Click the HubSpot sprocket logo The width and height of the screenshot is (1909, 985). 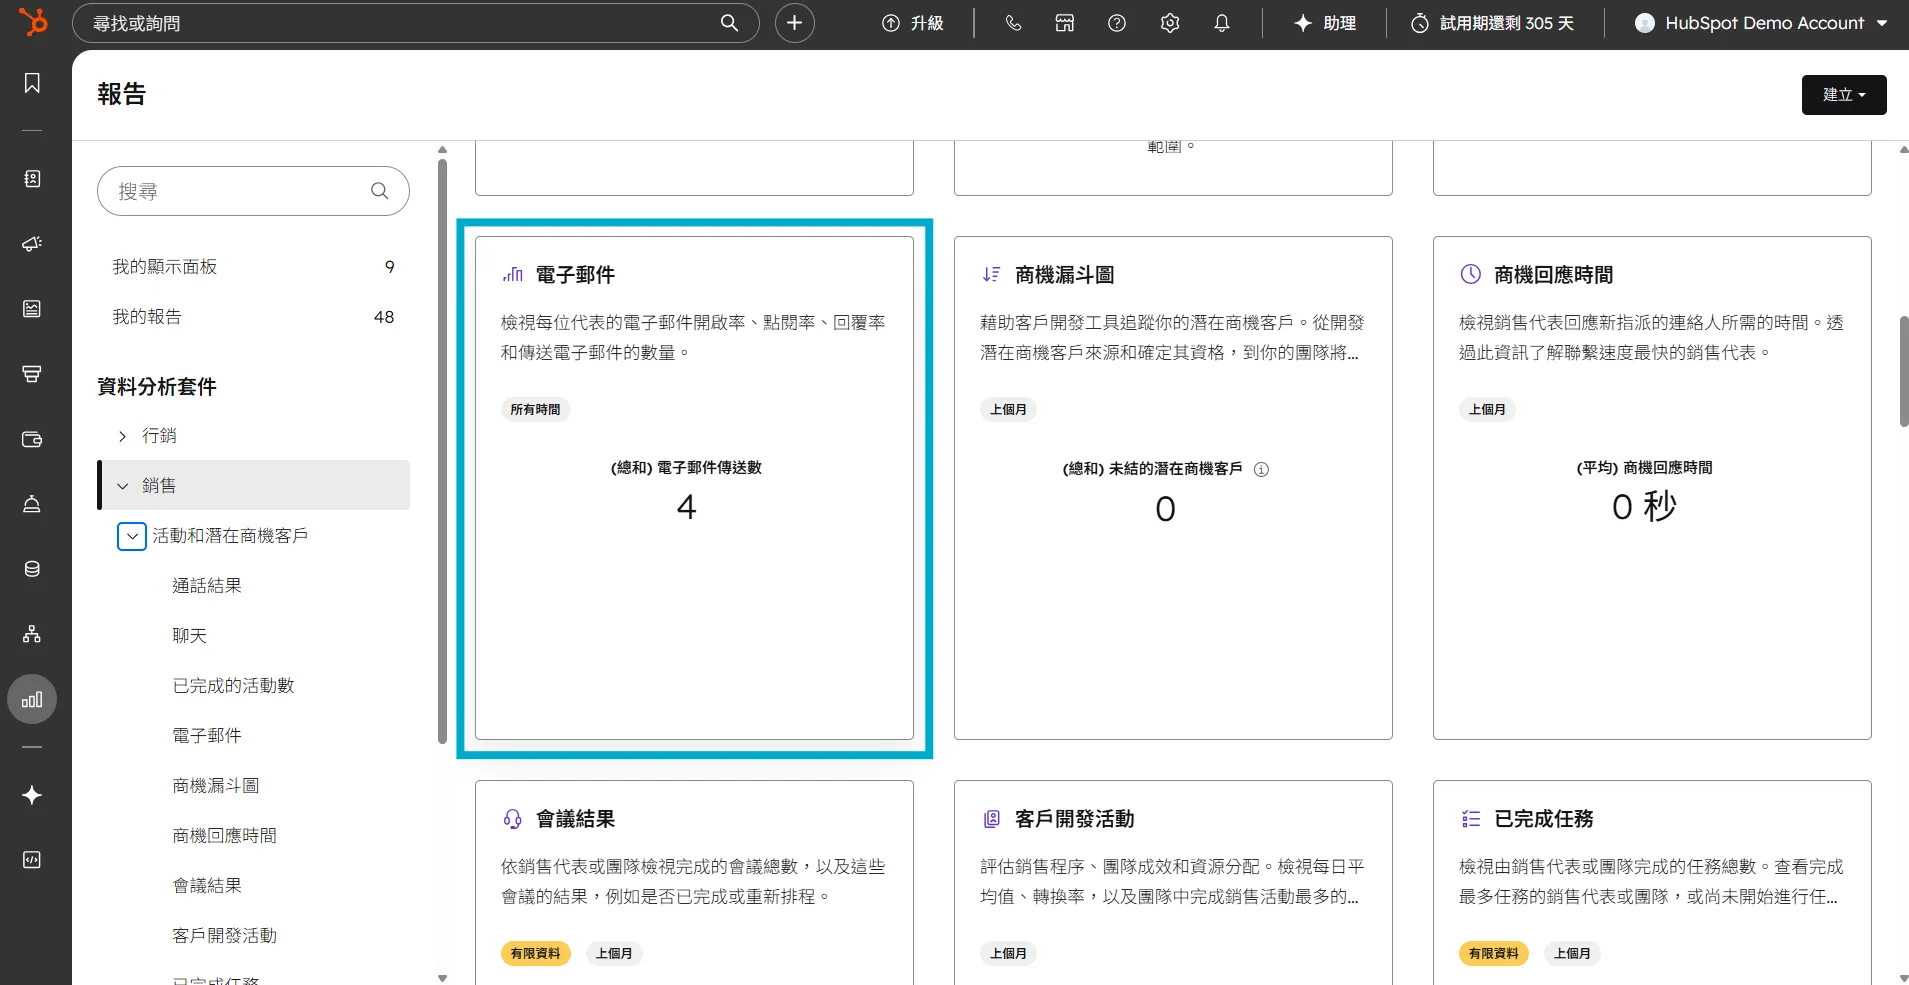click(x=33, y=21)
